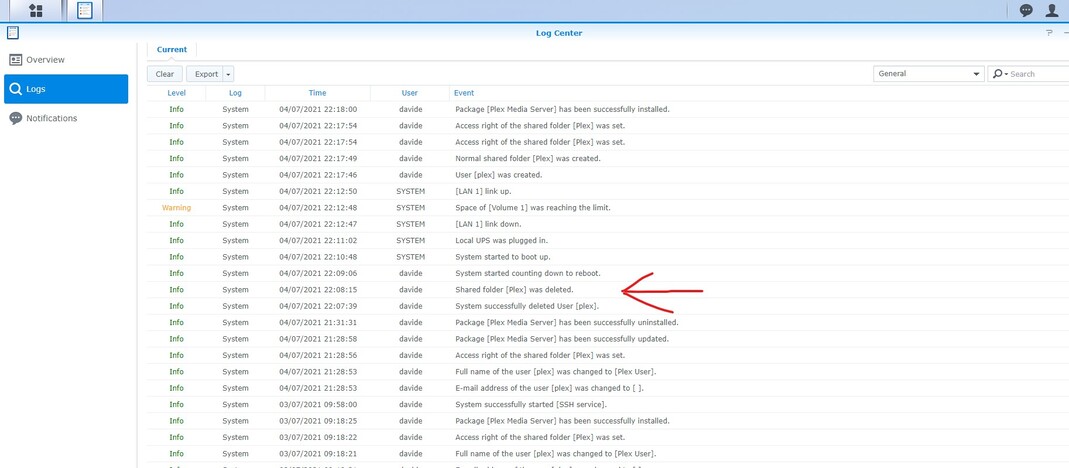This screenshot has width=1069, height=468.
Task: Sort by the Time column header
Action: pyautogui.click(x=317, y=93)
